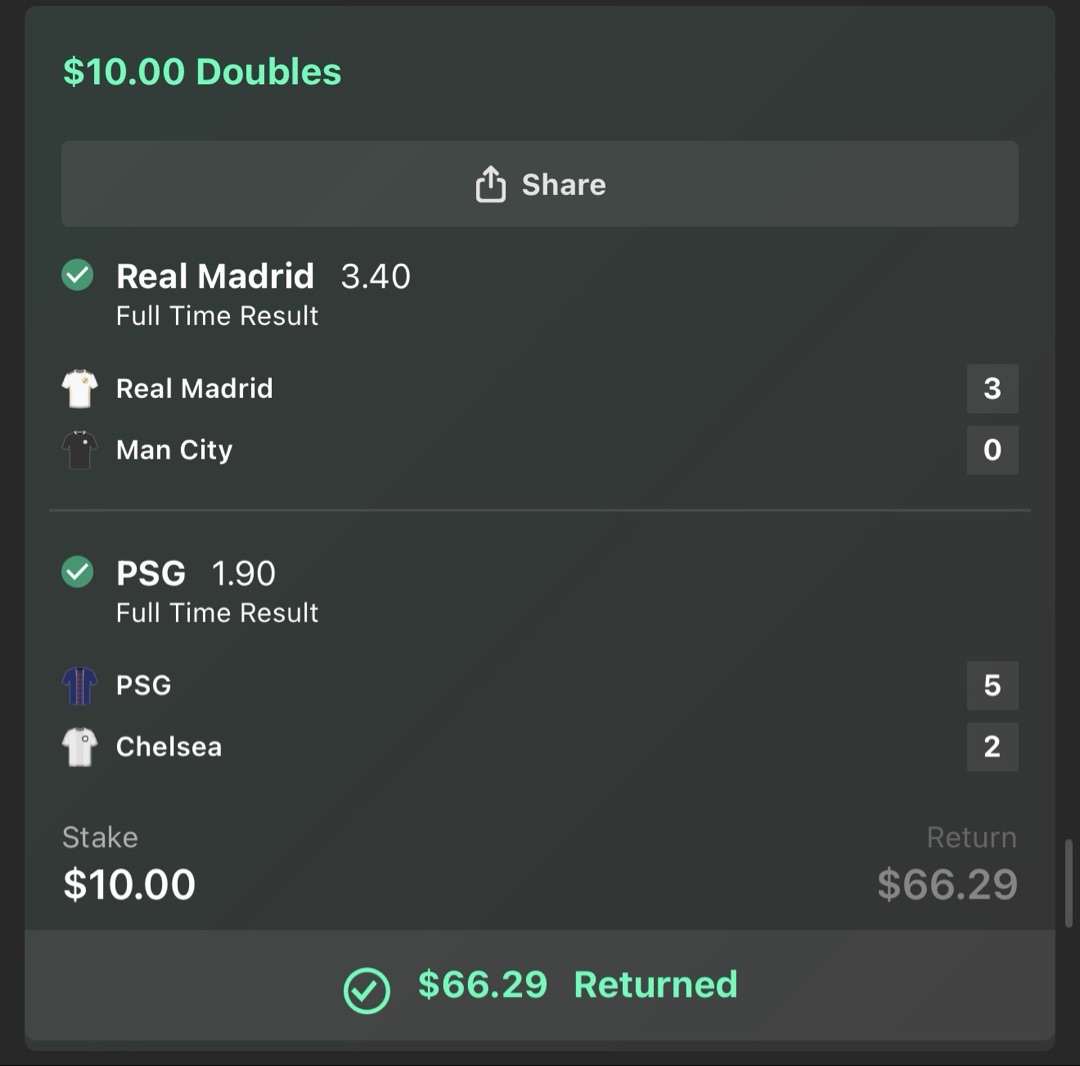Select the Real Madrid jersey icon

pyautogui.click(x=80, y=388)
